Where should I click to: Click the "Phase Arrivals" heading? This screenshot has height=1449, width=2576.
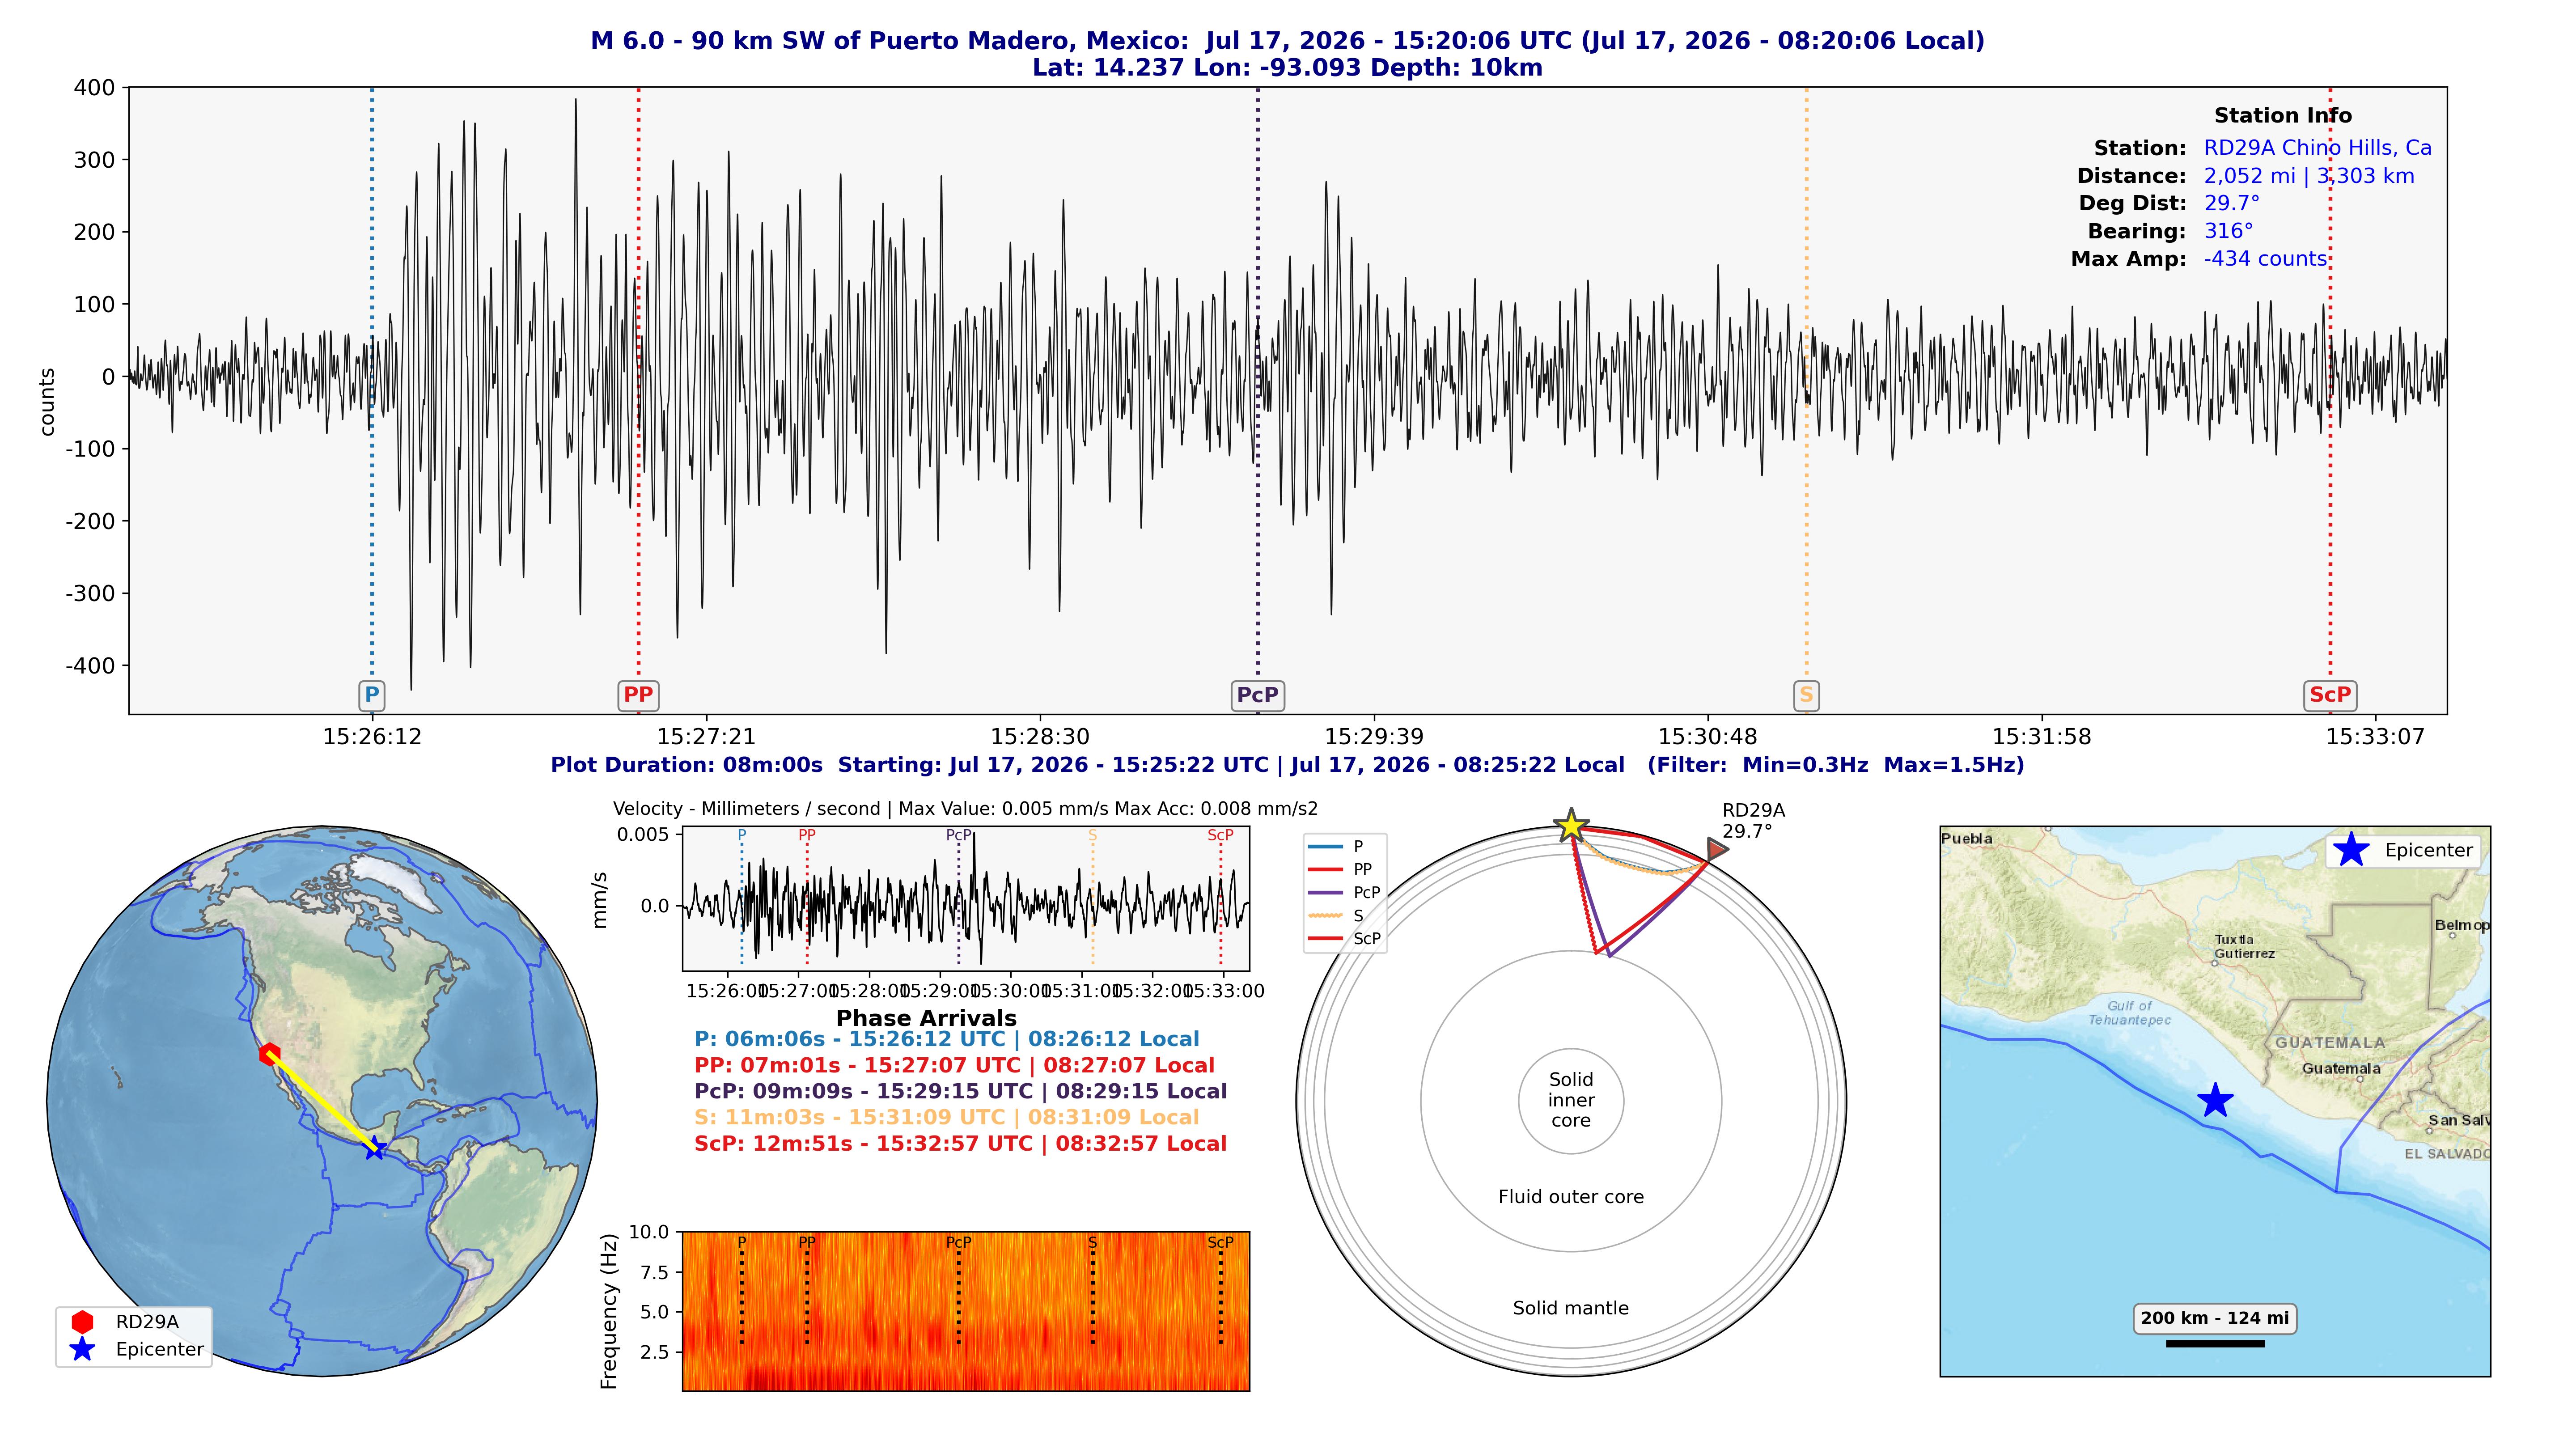pyautogui.click(x=926, y=1018)
